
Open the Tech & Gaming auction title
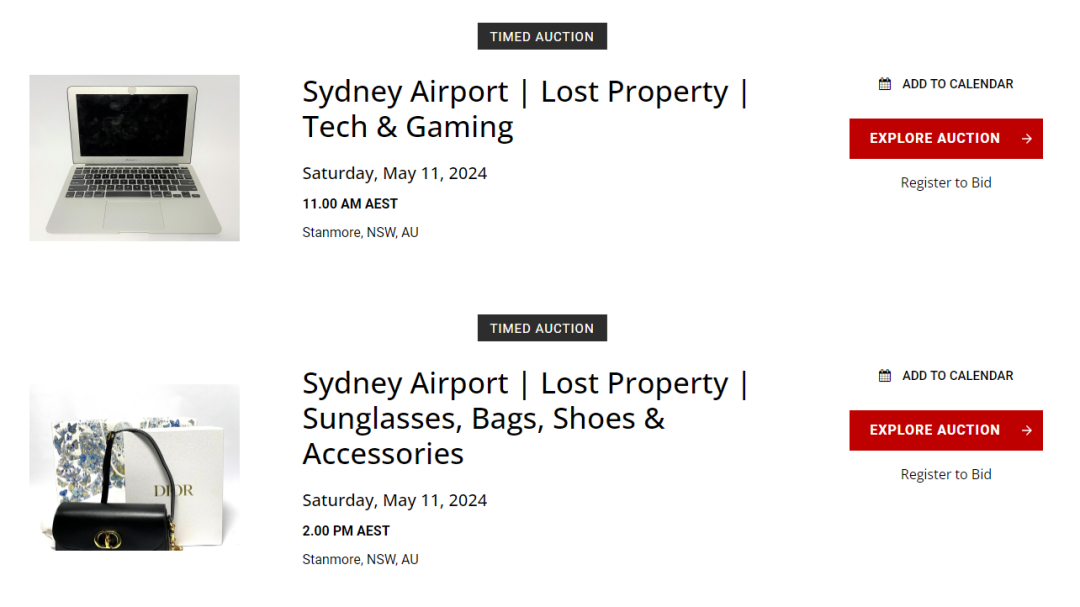pos(525,109)
